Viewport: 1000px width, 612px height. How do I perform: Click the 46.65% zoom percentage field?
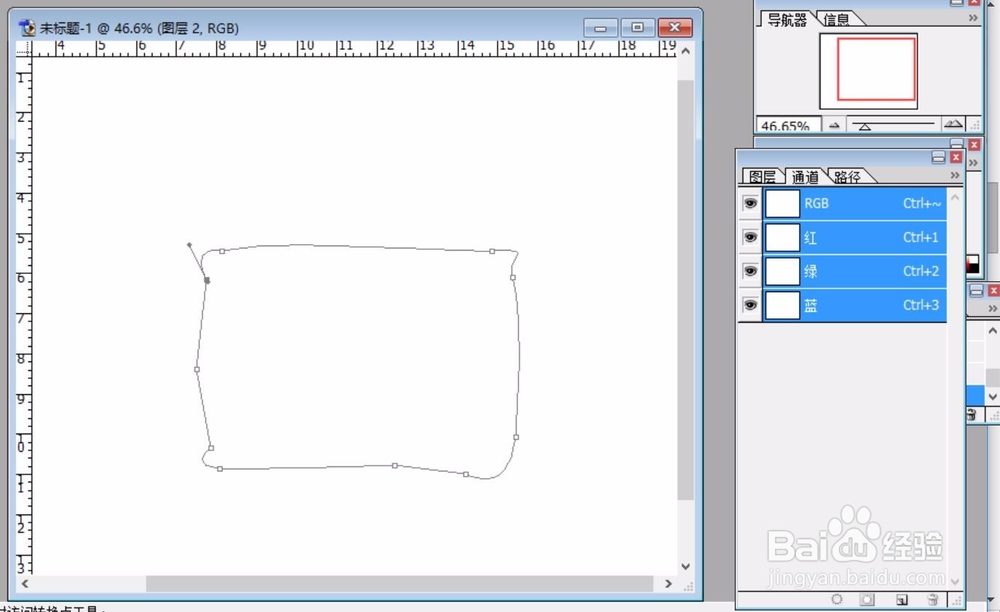click(x=788, y=125)
